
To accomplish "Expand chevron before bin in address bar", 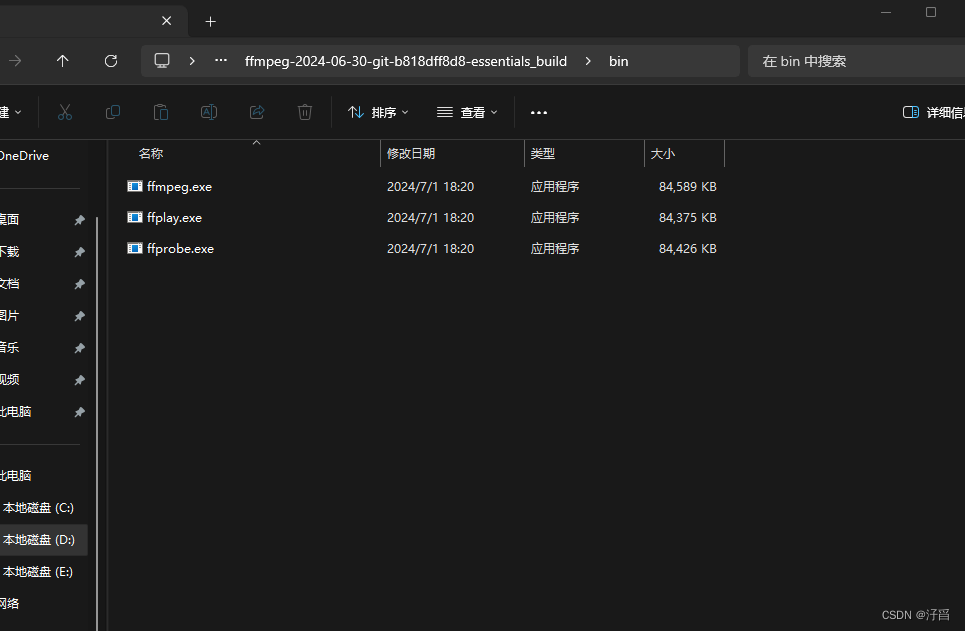I will coord(588,61).
